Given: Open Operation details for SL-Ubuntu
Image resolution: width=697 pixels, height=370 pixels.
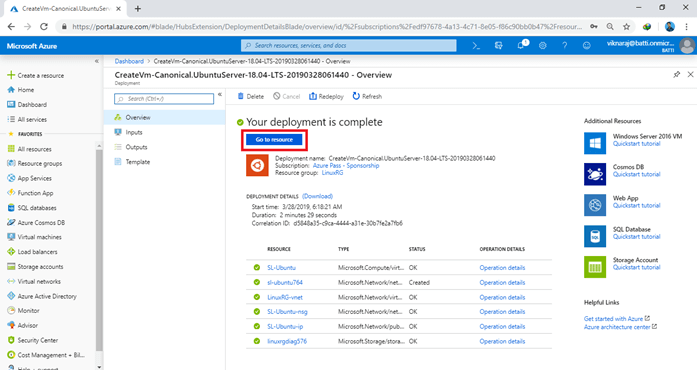Looking at the screenshot, I should pyautogui.click(x=502, y=268).
